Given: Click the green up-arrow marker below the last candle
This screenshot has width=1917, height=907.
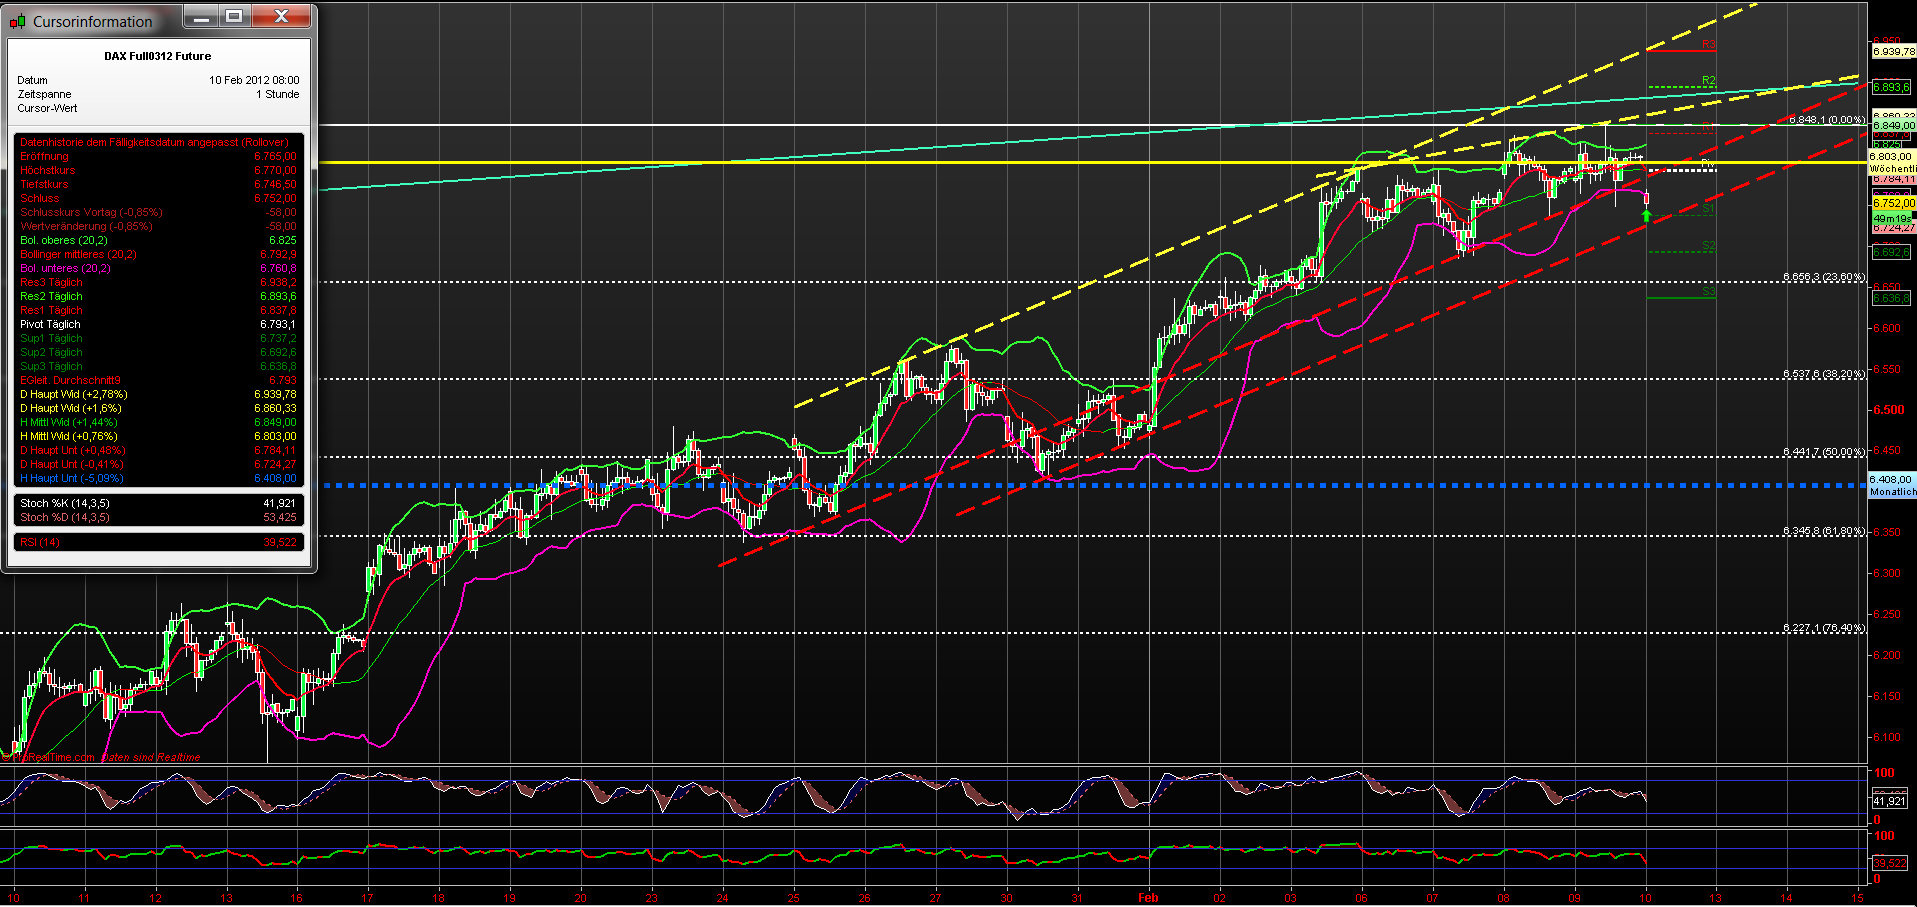Looking at the screenshot, I should tap(1646, 215).
